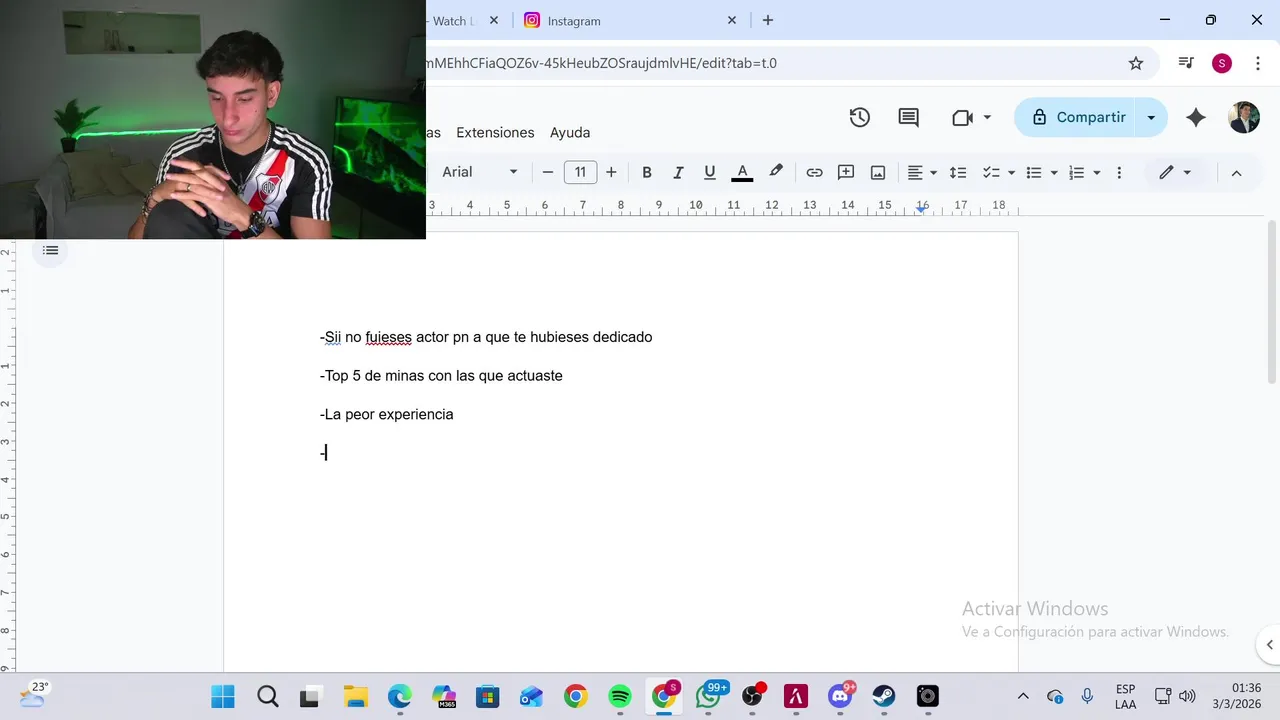Open the text color picker
This screenshot has height=720, width=1280.
tap(742, 172)
